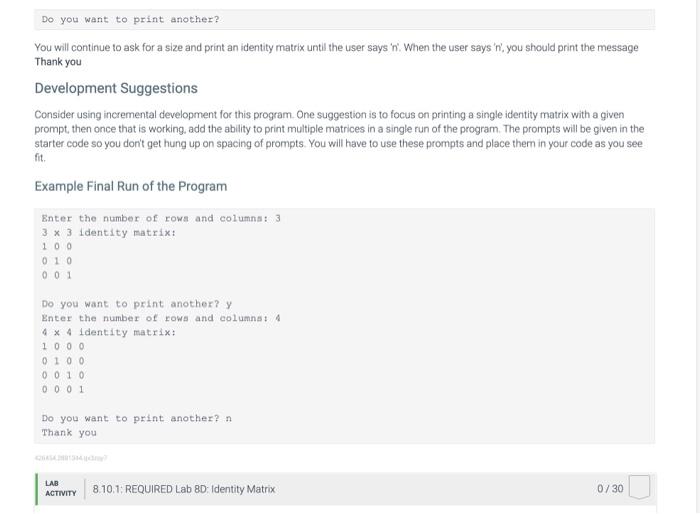Screen dimensions: 700x514
Task: Click the 3 x 3 identity matrix: output line
Action: coord(109,233)
